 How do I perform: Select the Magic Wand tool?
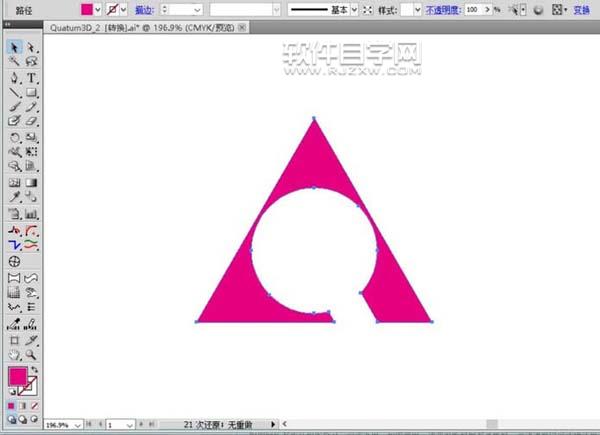(14, 61)
